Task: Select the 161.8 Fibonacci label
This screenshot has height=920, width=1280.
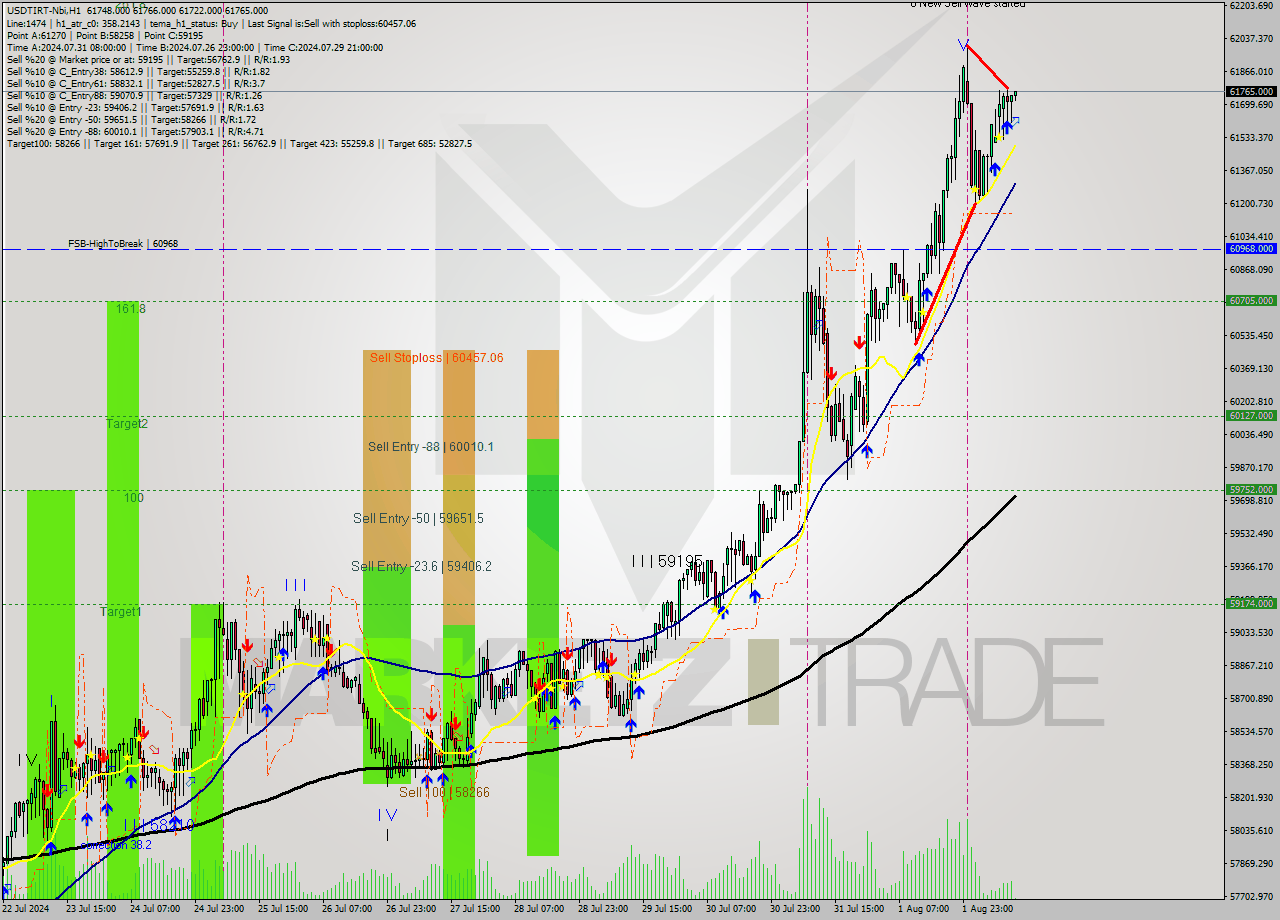Action: tap(130, 309)
